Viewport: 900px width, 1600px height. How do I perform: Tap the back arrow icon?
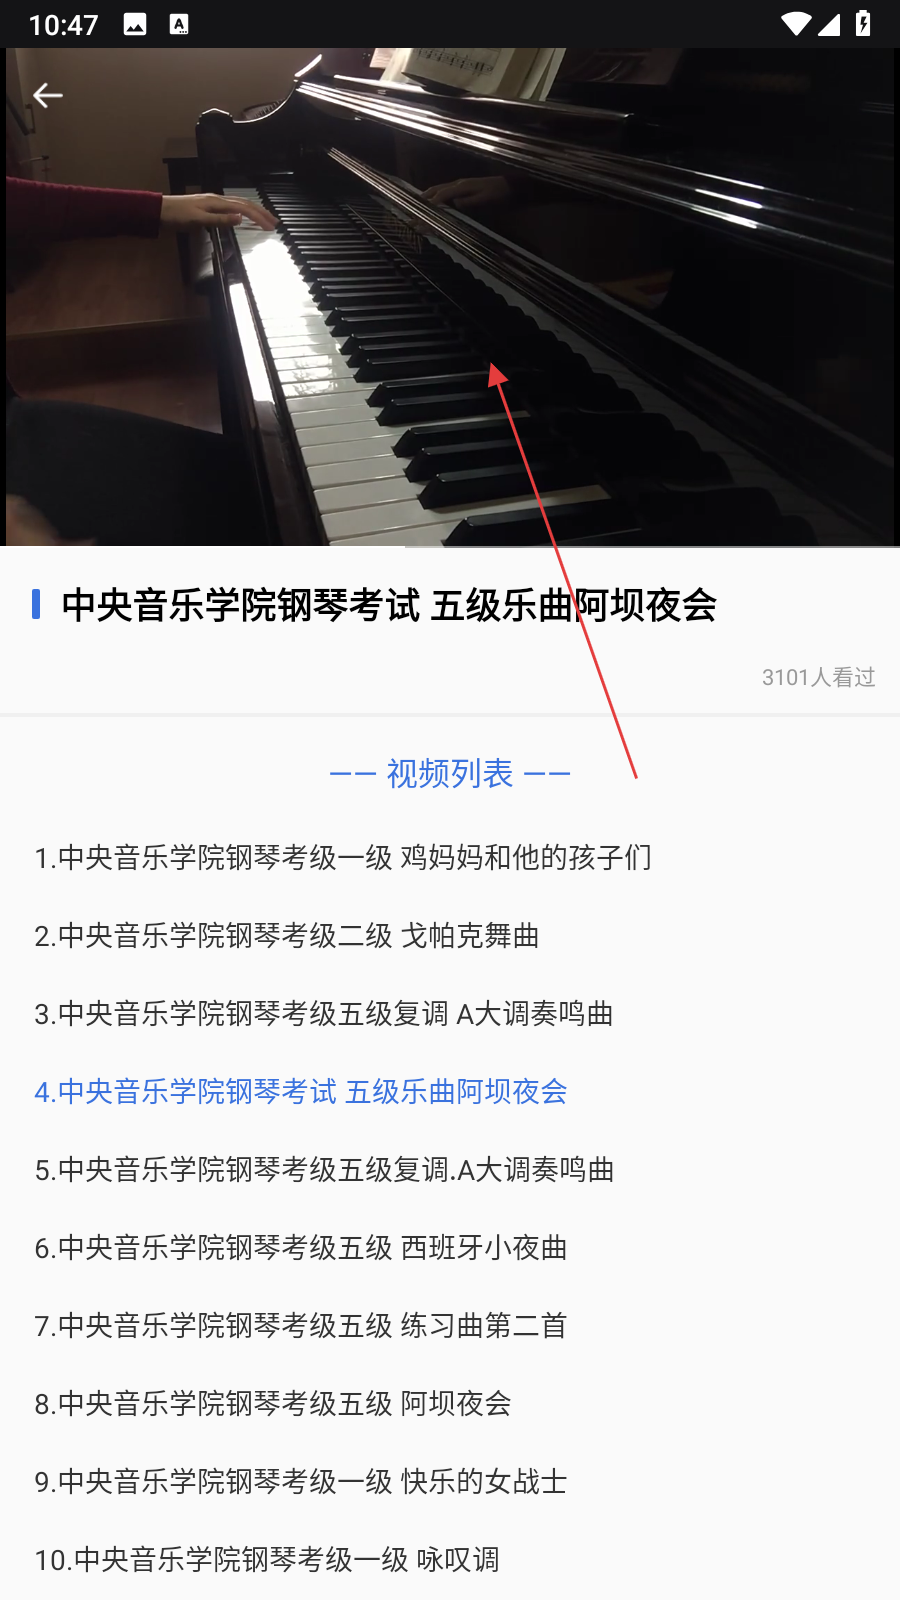(48, 95)
